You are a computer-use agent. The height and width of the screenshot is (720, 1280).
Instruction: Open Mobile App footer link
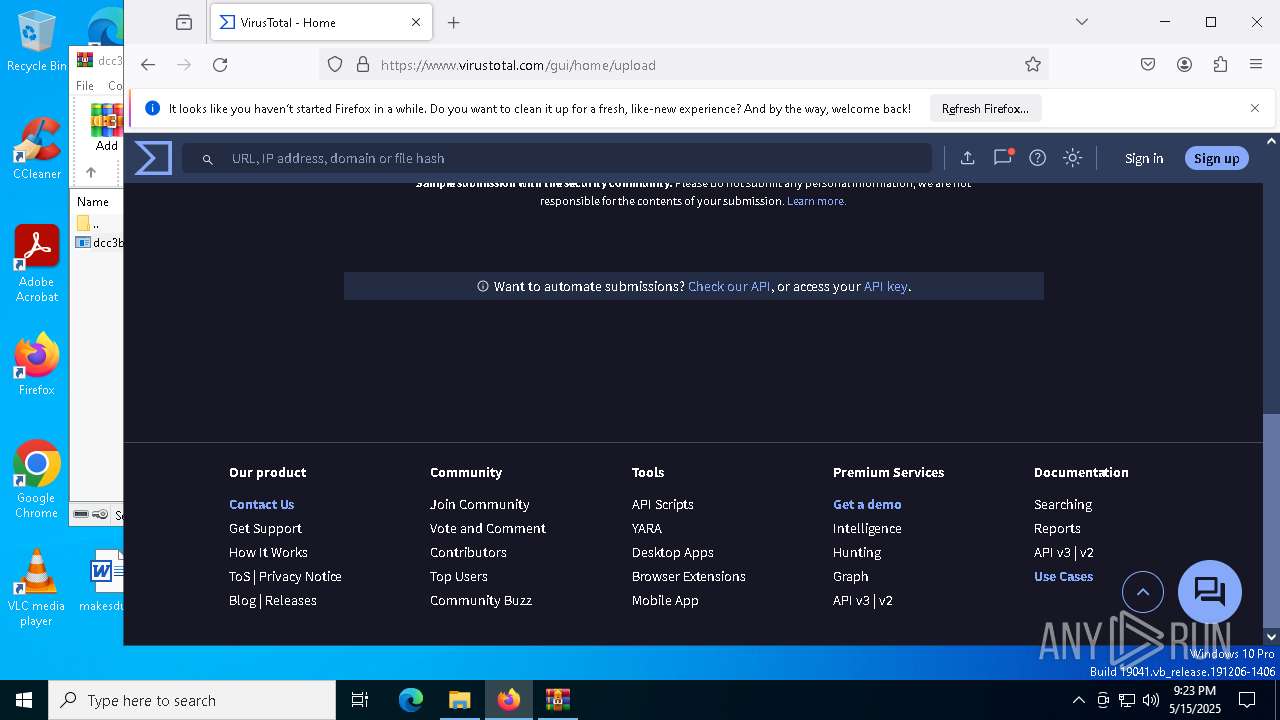pos(665,600)
